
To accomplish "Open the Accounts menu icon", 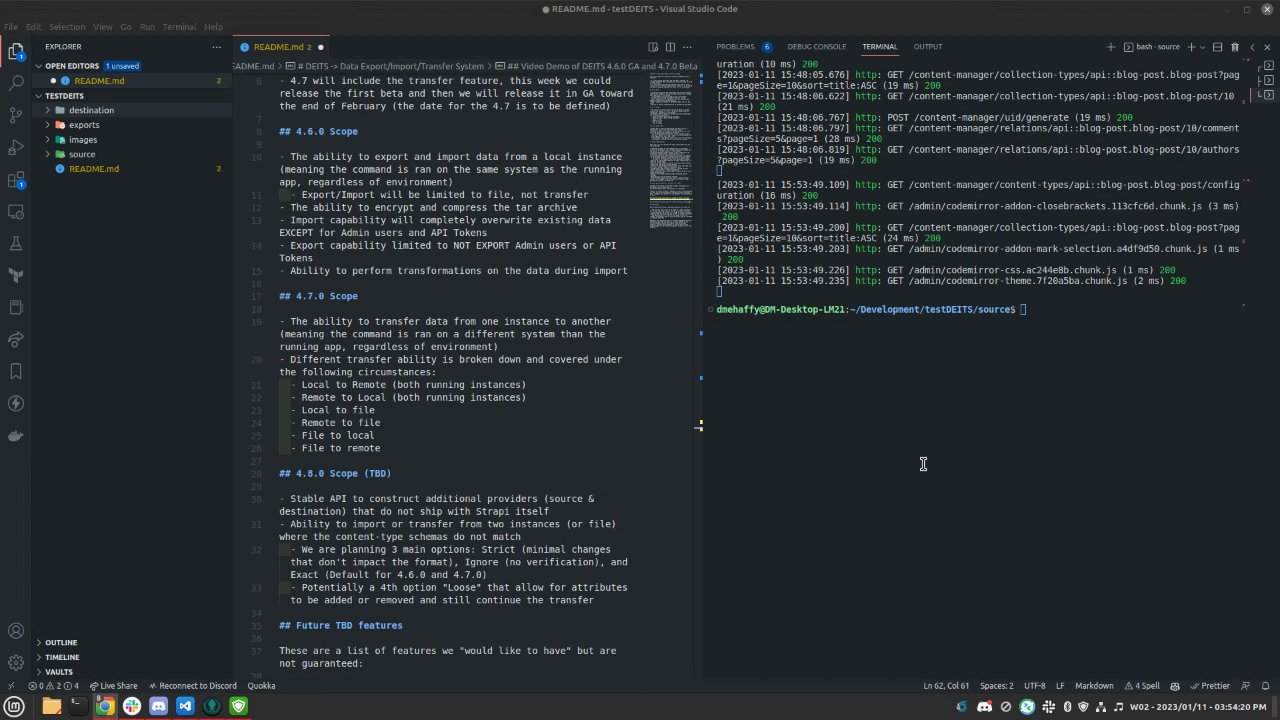I will [16, 631].
